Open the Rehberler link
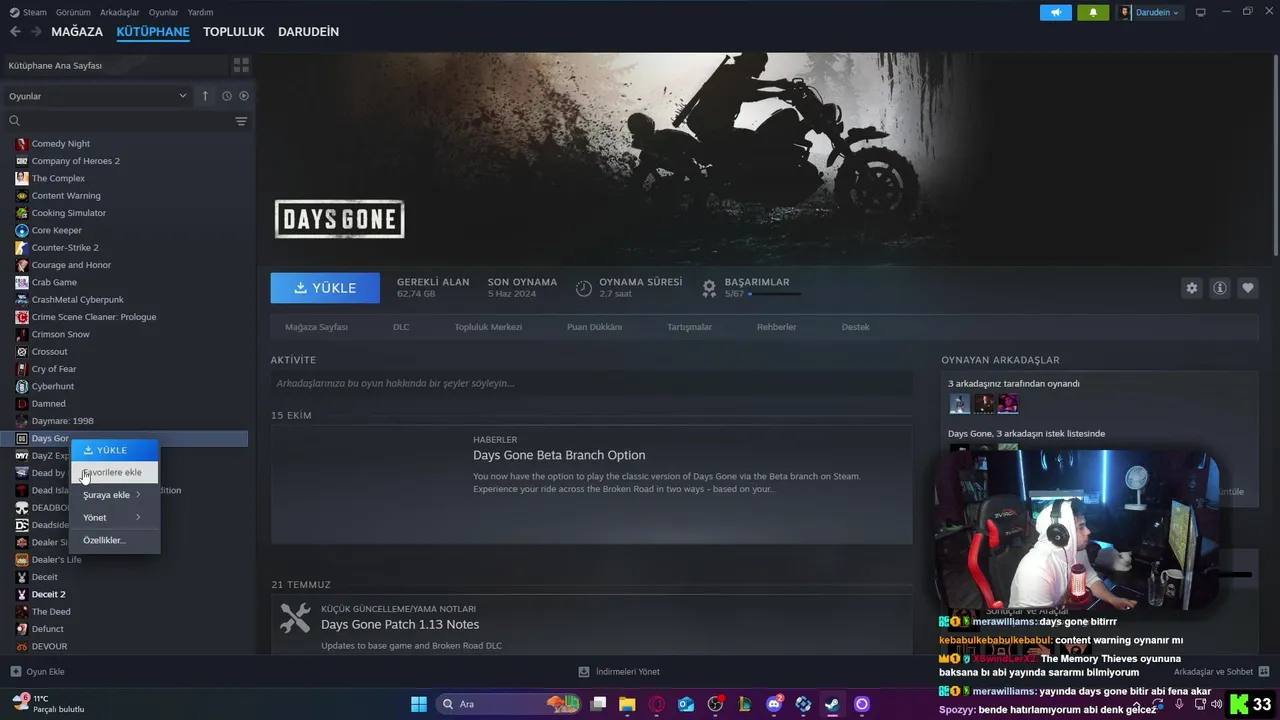 point(776,327)
